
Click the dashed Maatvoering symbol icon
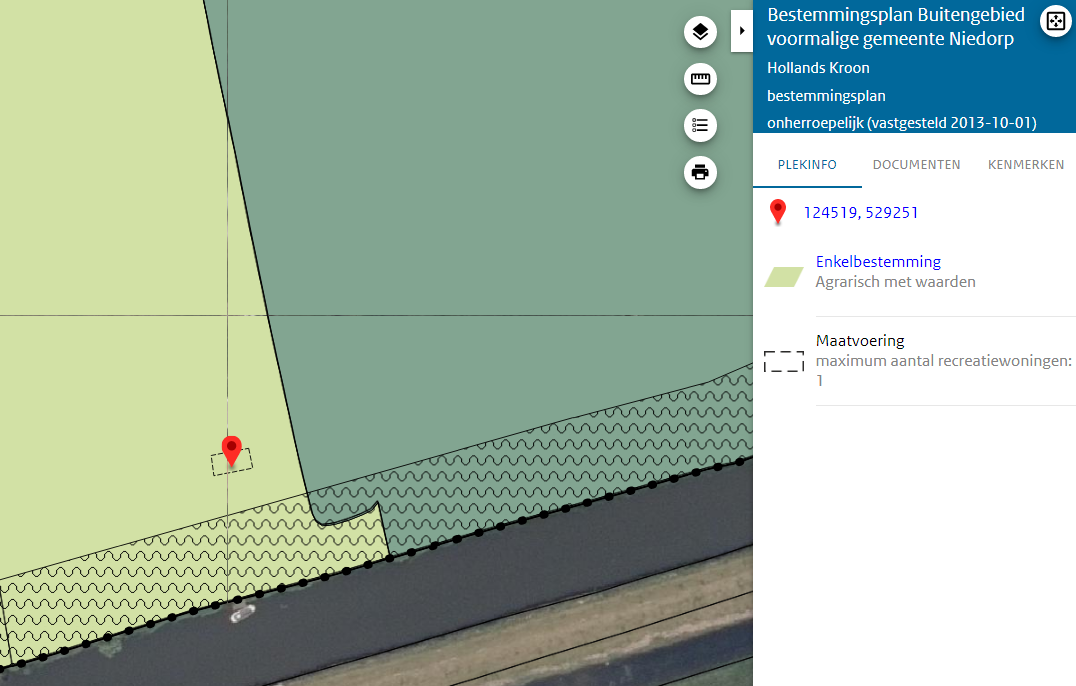click(784, 361)
